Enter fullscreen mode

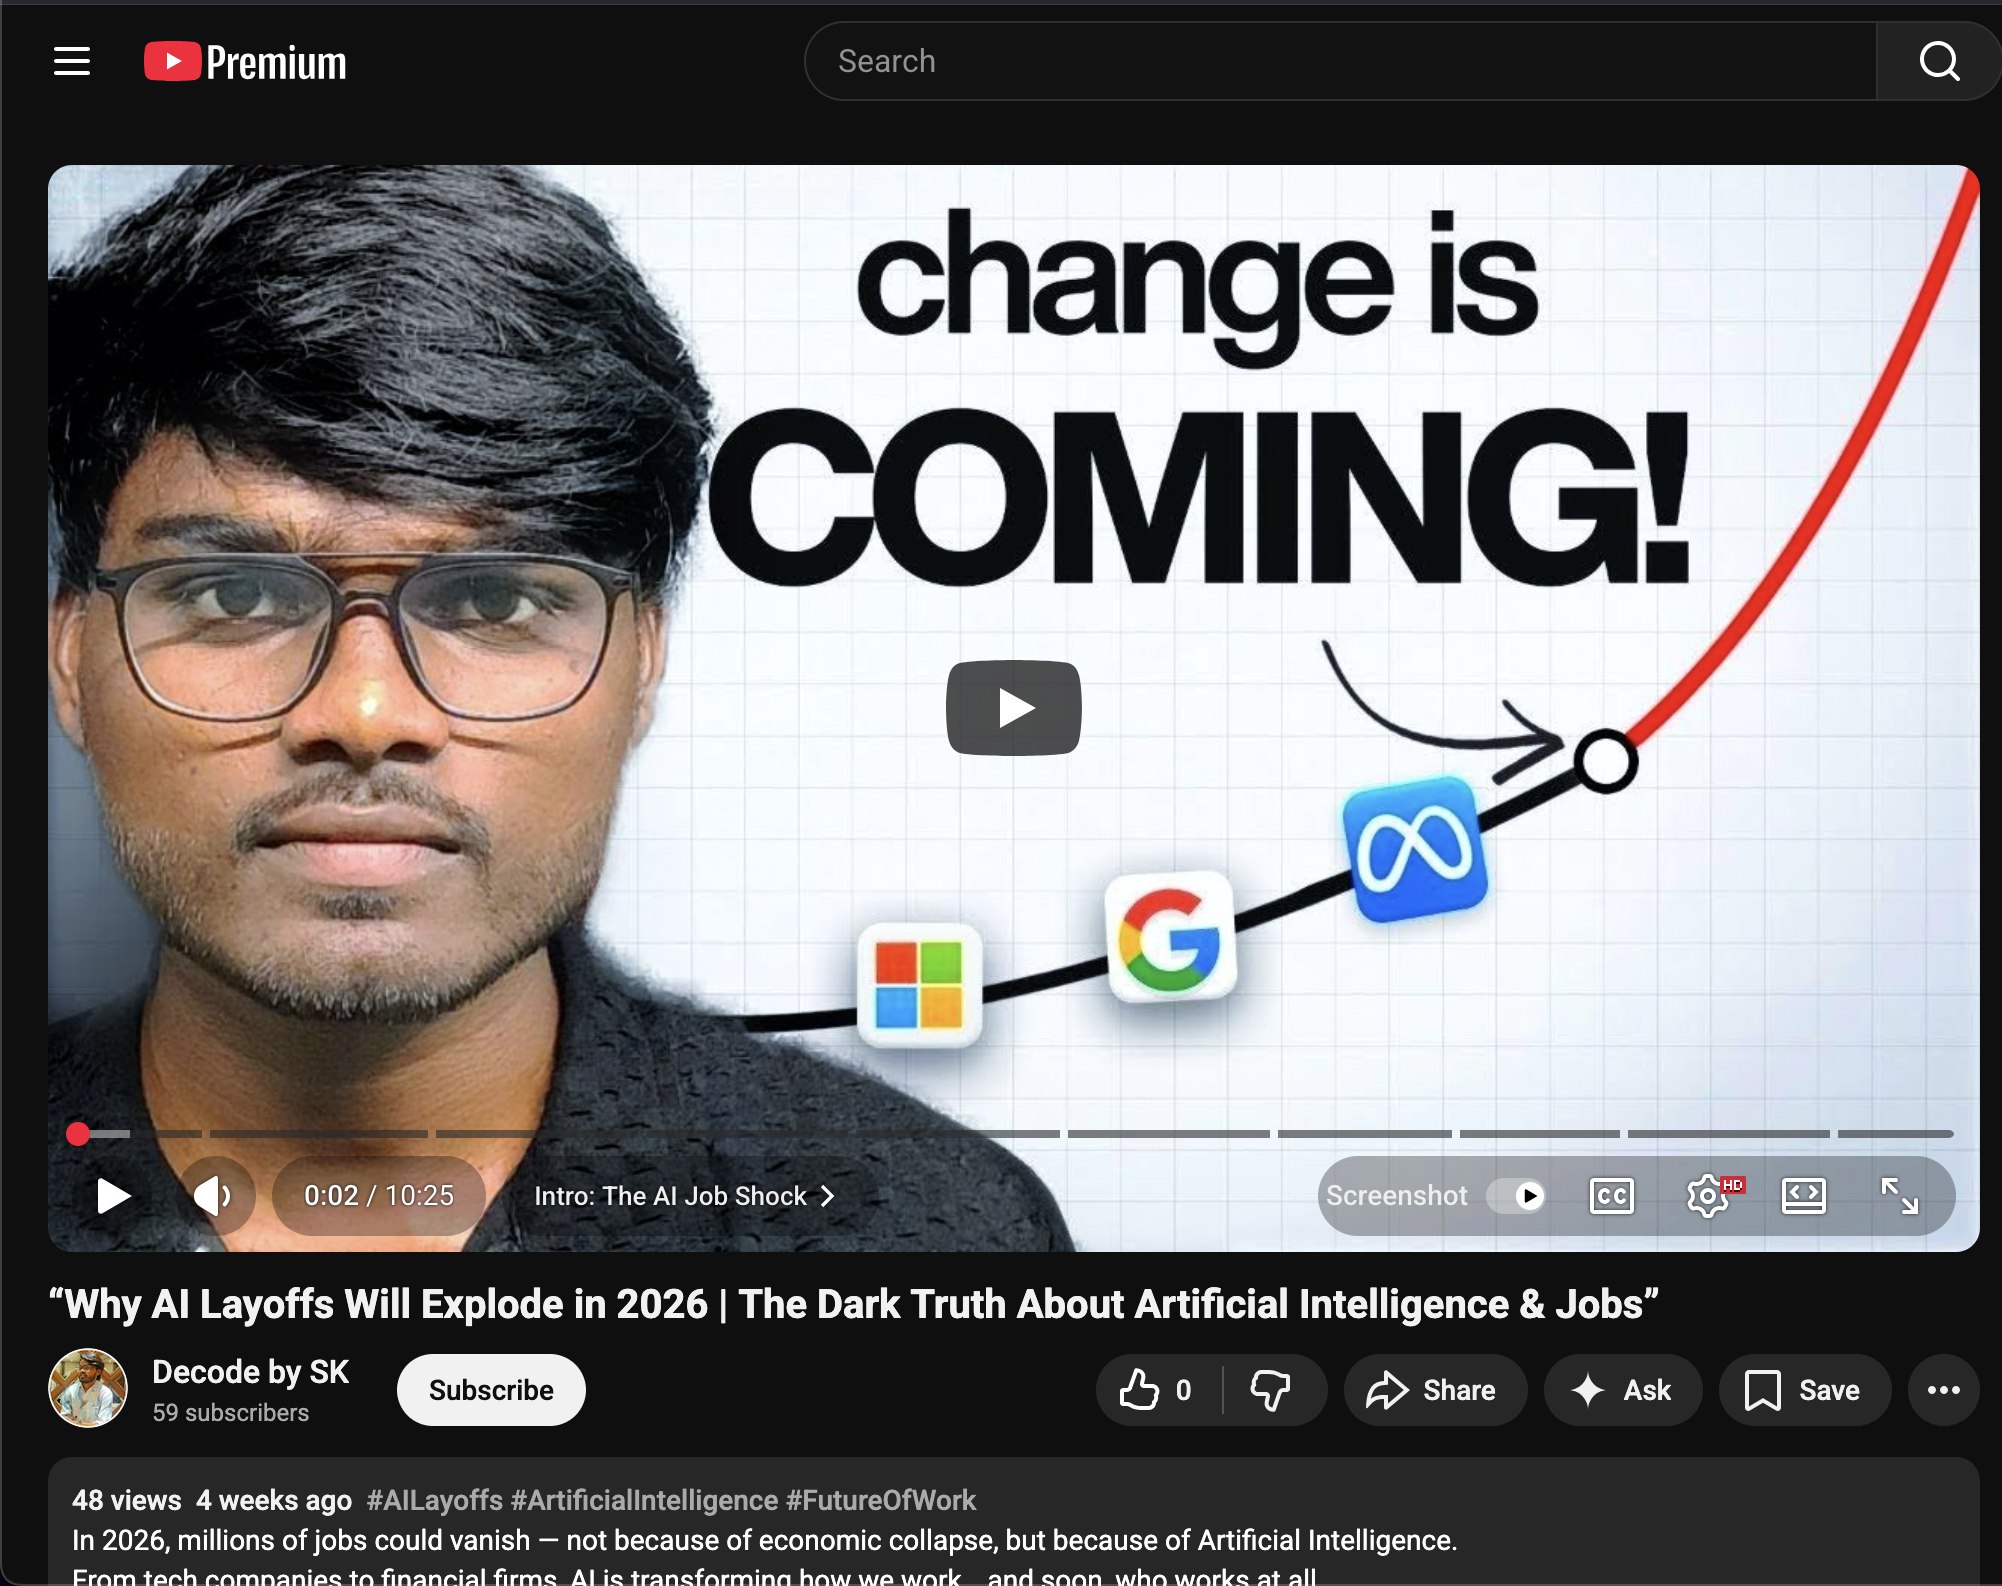[x=1898, y=1195]
